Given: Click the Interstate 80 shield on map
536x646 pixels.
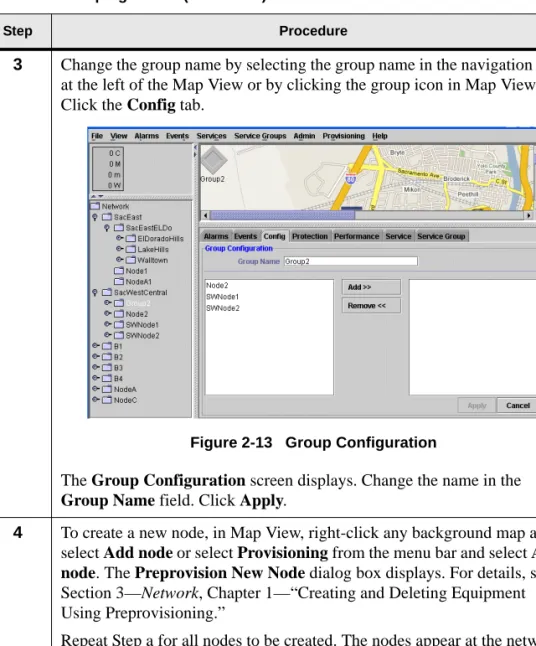Looking at the screenshot, I should point(351,179).
